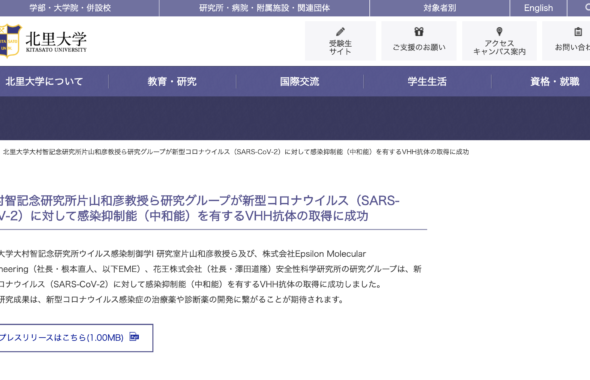Open 対象者別 top menu
The image size is (590, 380).
click(439, 8)
